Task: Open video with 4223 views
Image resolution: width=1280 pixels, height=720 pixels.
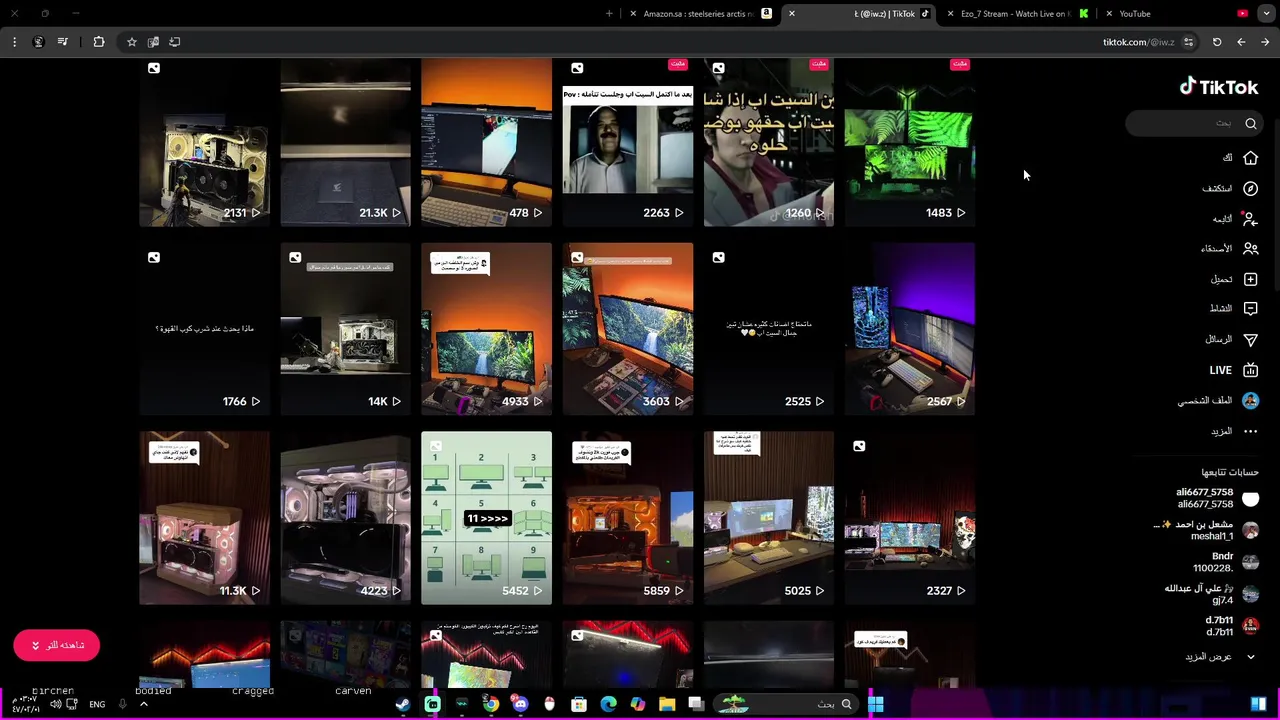Action: pyautogui.click(x=345, y=518)
